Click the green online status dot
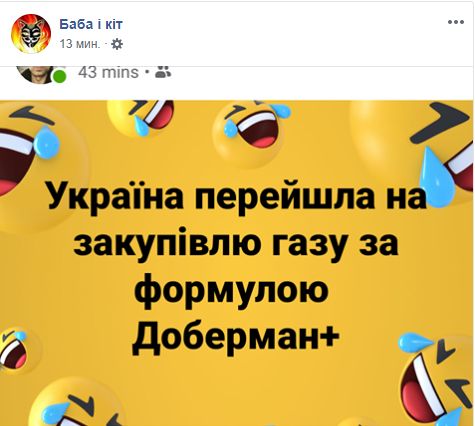This screenshot has height=426, width=475. (x=59, y=76)
